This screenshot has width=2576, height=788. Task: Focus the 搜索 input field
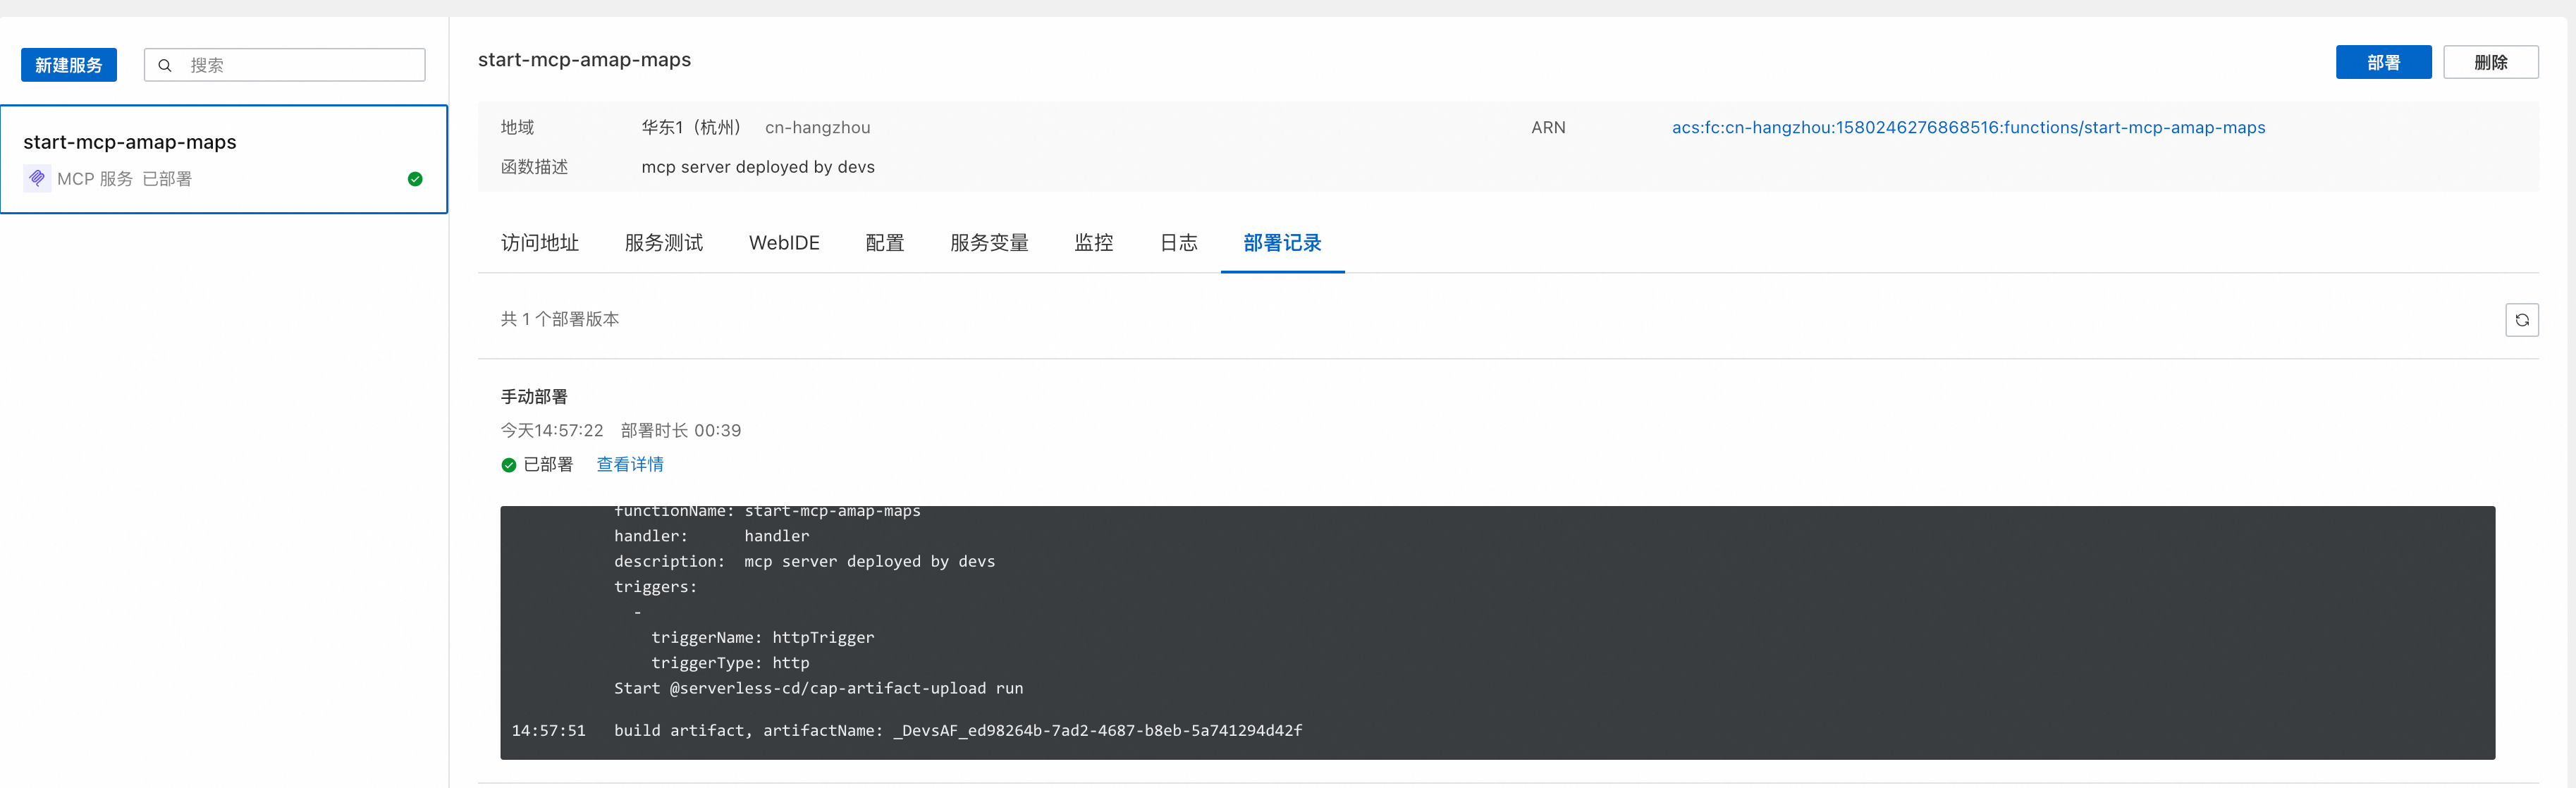point(300,66)
